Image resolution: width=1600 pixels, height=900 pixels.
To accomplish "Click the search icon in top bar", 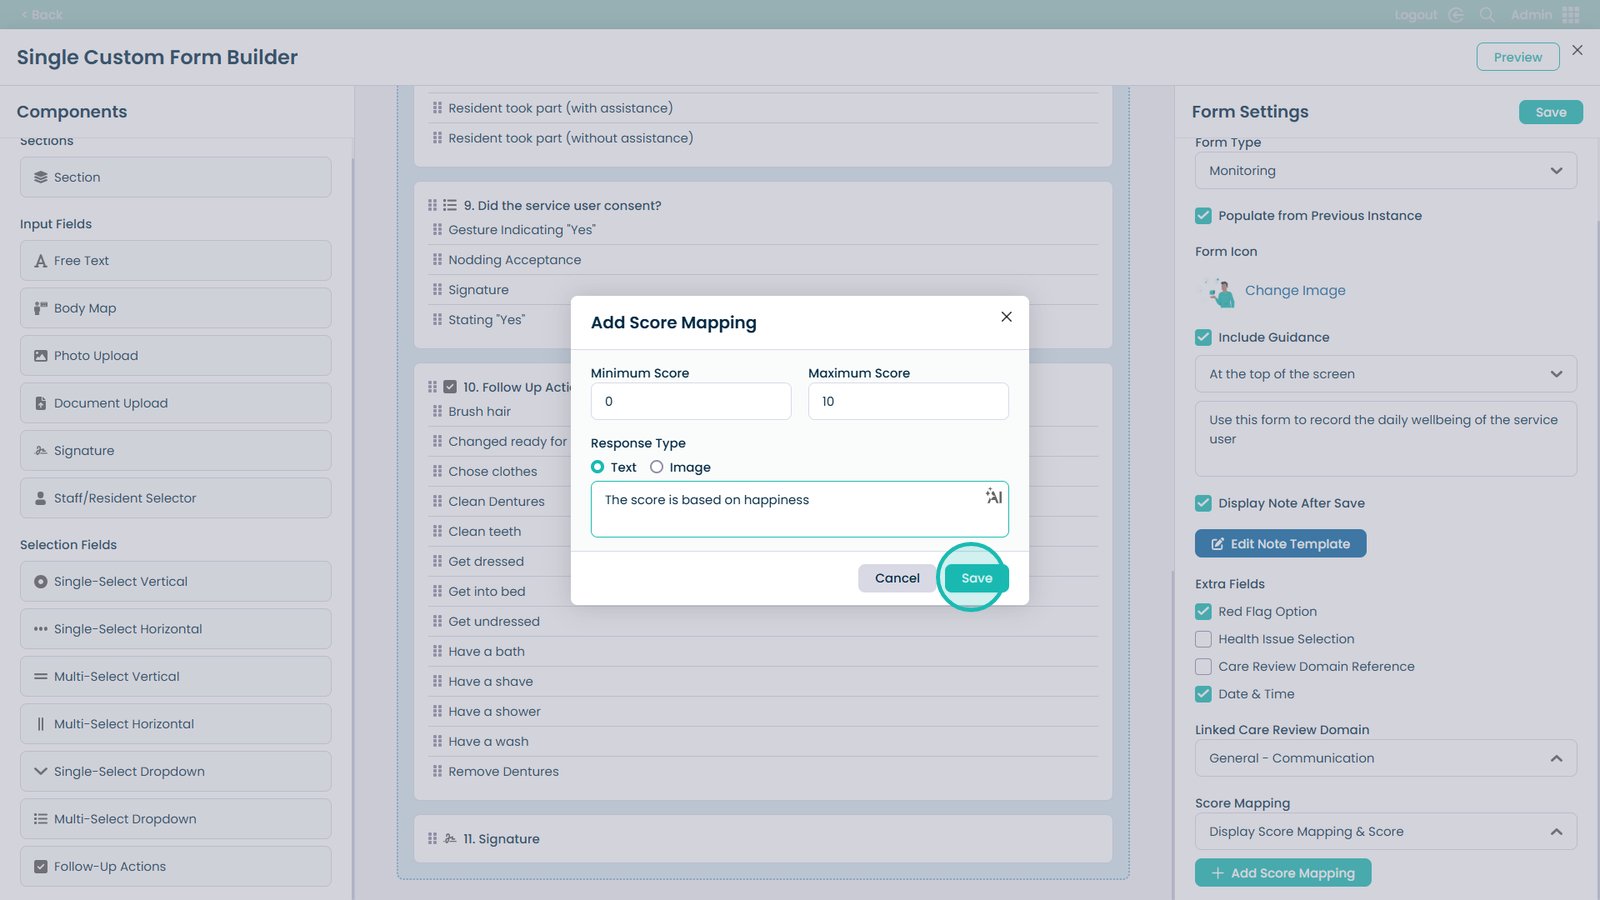I will [x=1487, y=15].
